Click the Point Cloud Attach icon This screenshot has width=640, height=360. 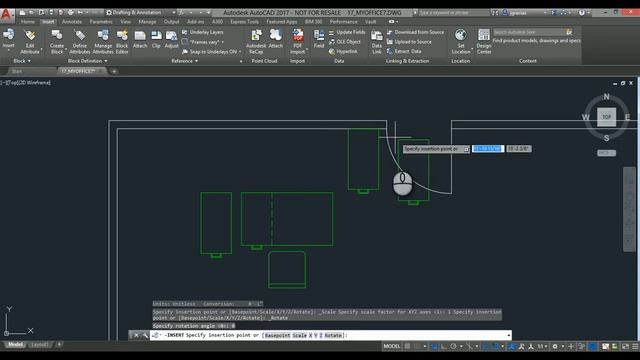(276, 35)
